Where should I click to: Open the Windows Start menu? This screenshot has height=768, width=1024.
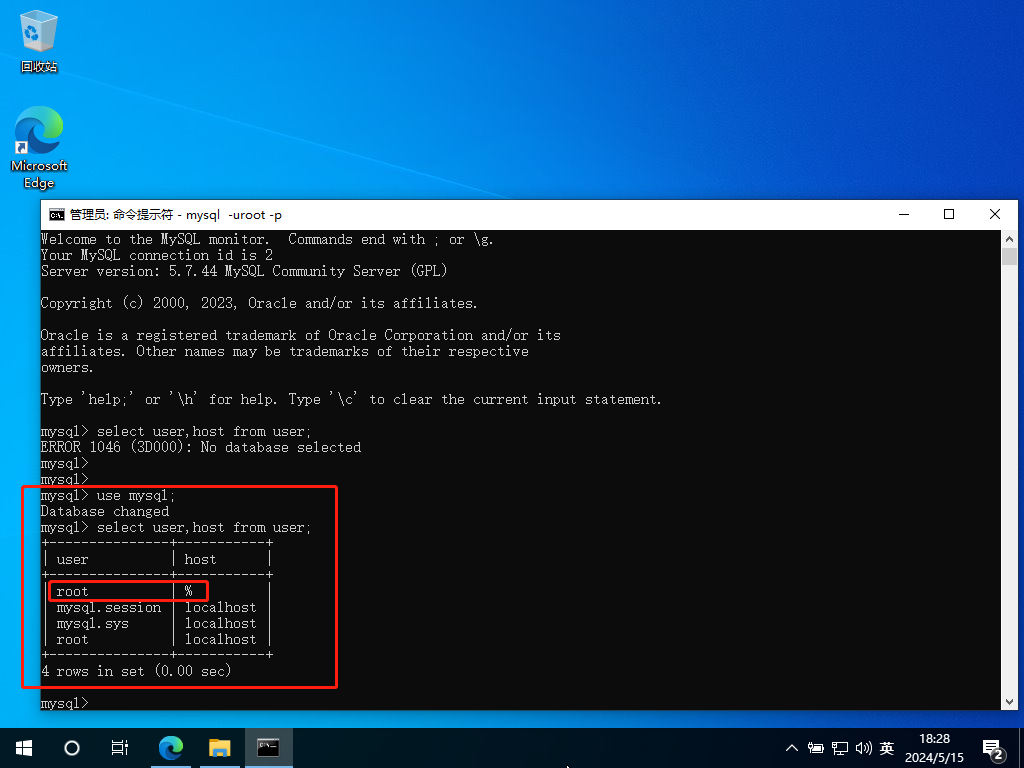(x=23, y=747)
